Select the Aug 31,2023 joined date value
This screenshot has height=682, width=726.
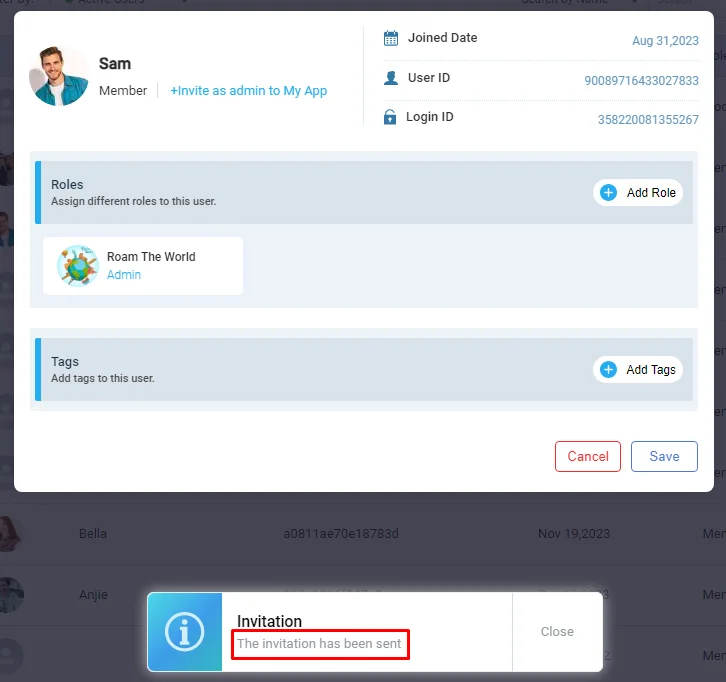(665, 41)
